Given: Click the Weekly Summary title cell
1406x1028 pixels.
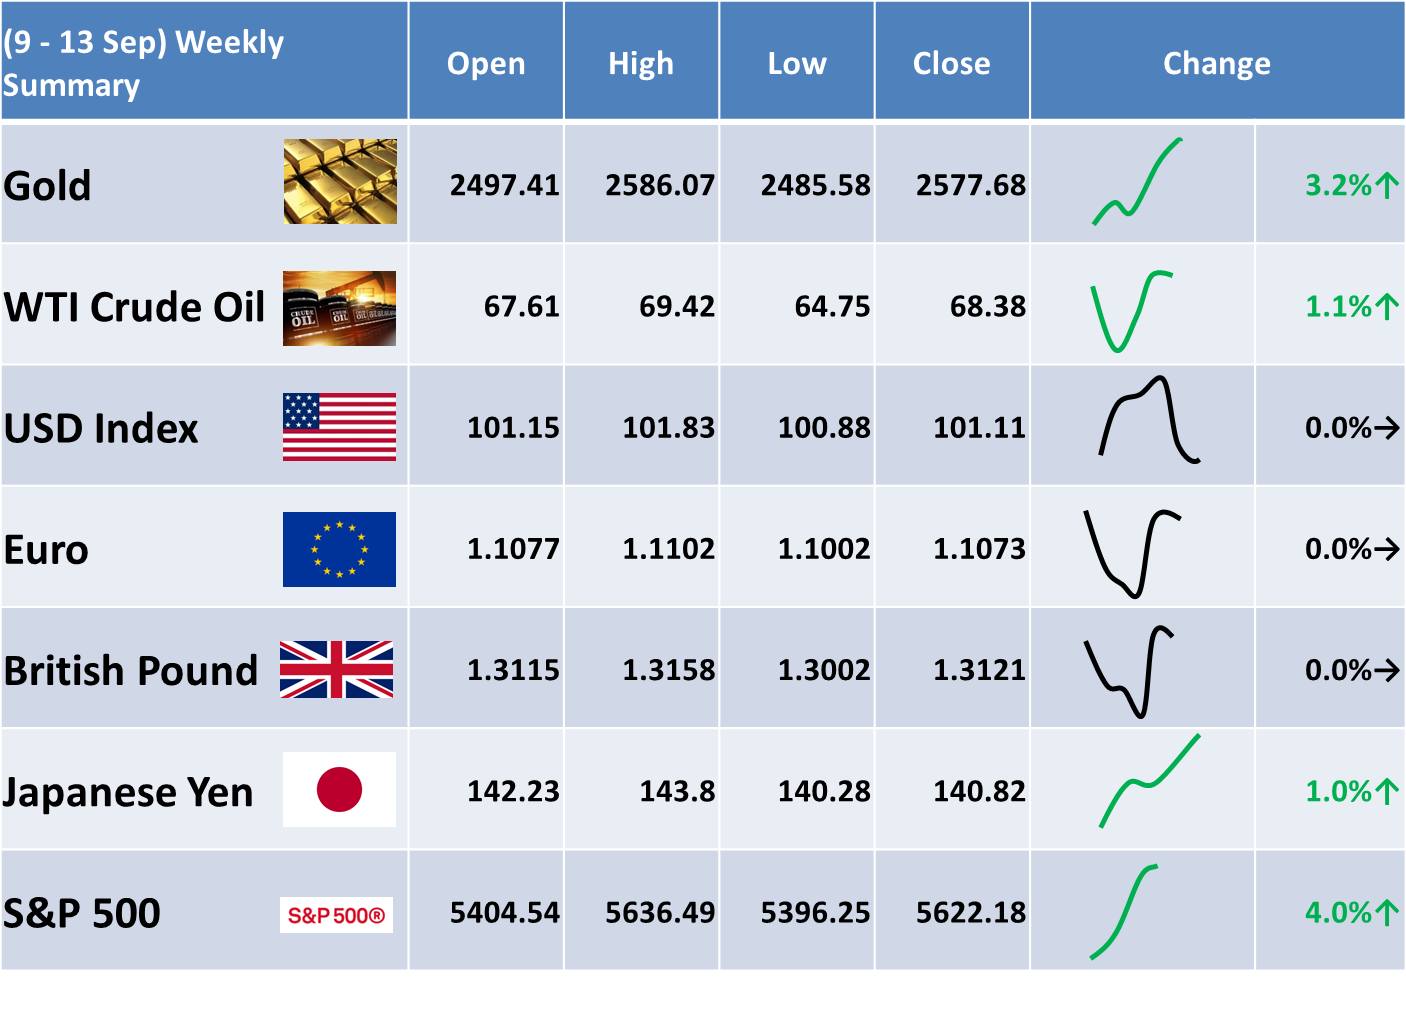Looking at the screenshot, I should click(x=204, y=63).
